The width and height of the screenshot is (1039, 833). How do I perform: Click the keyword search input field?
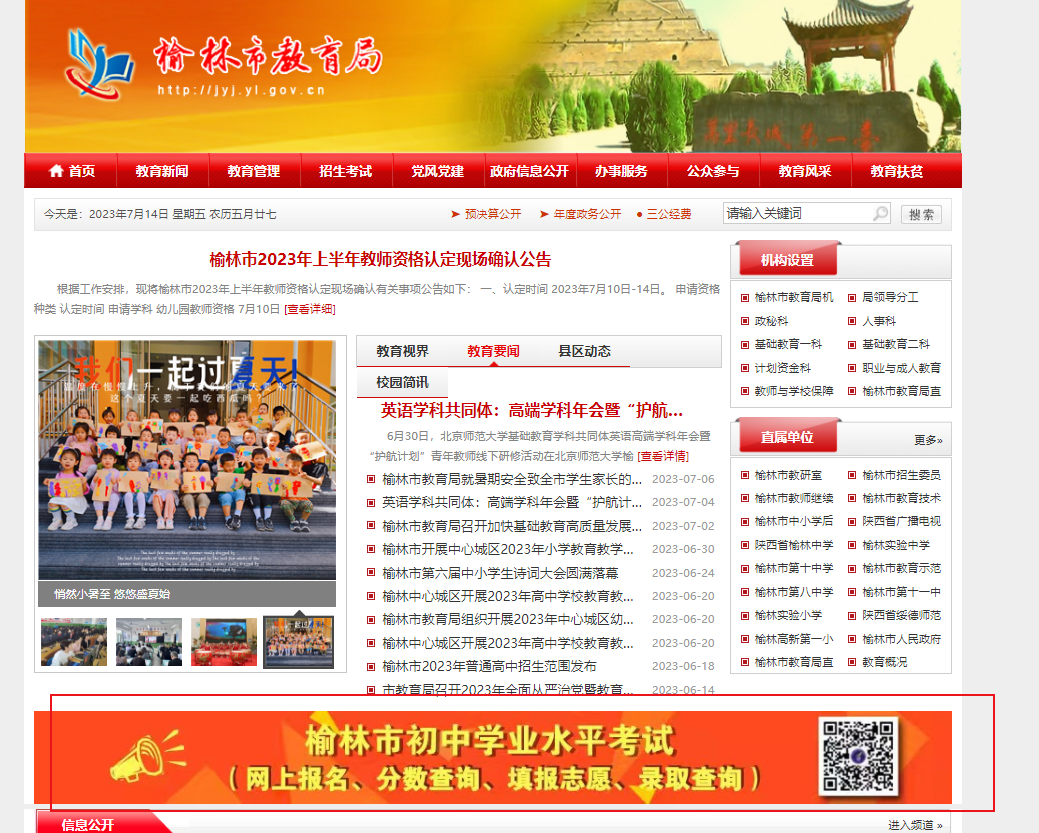pyautogui.click(x=797, y=214)
